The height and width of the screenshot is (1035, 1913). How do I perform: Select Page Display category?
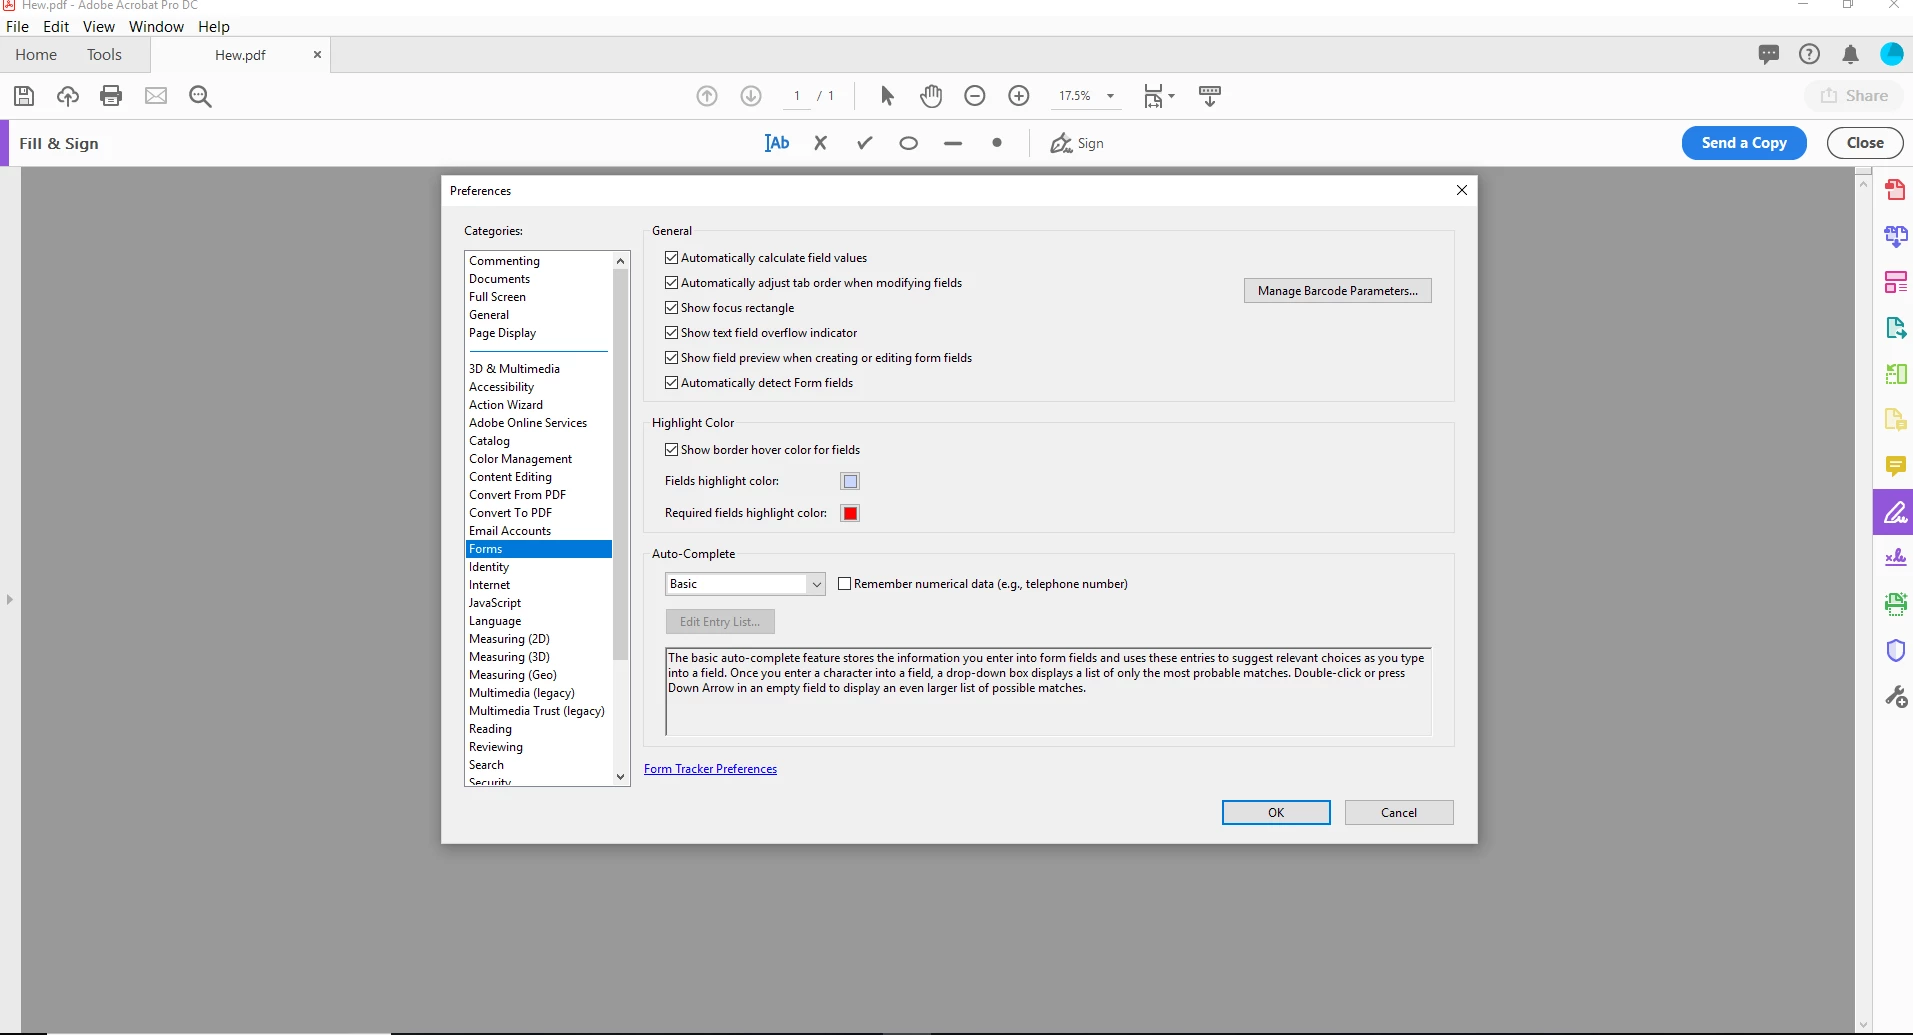coord(538,333)
